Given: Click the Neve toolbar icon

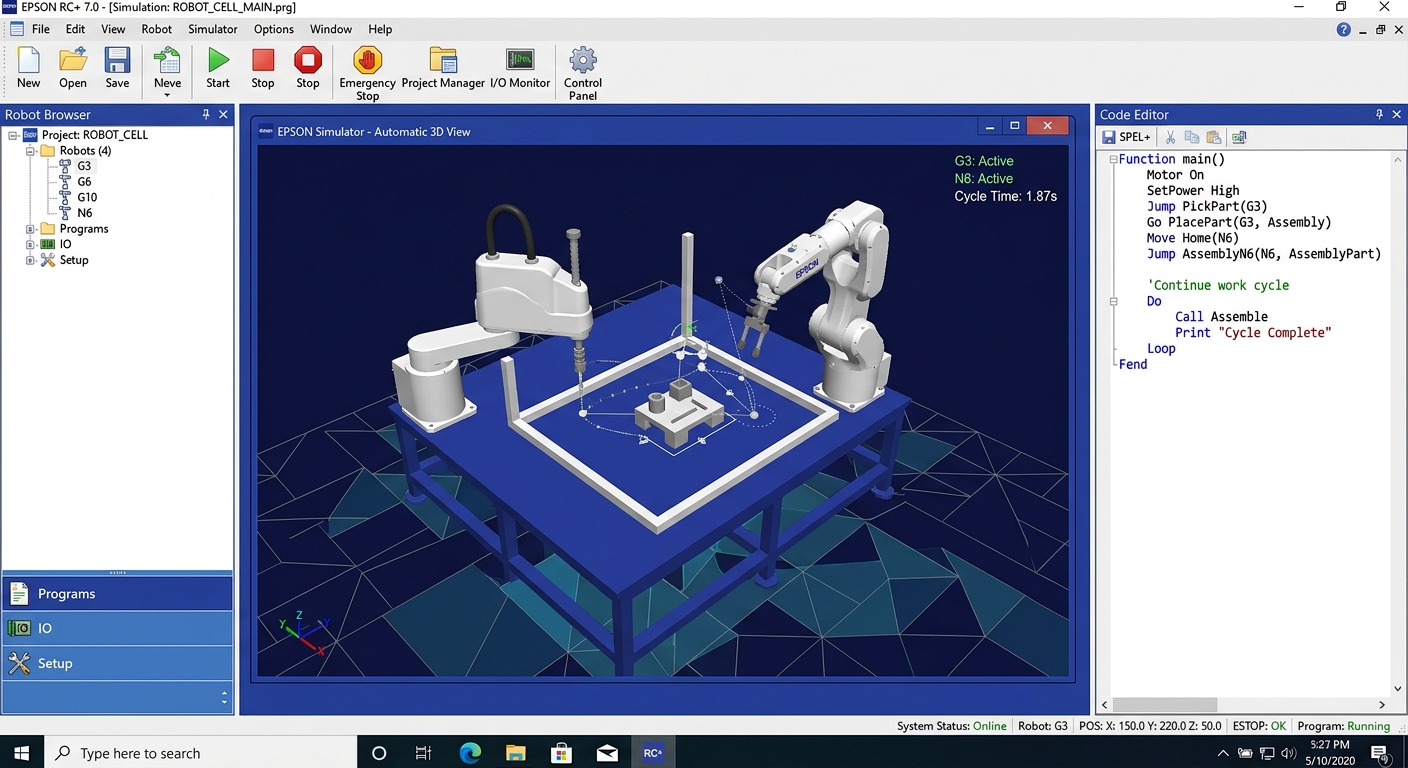Looking at the screenshot, I should point(167,61).
